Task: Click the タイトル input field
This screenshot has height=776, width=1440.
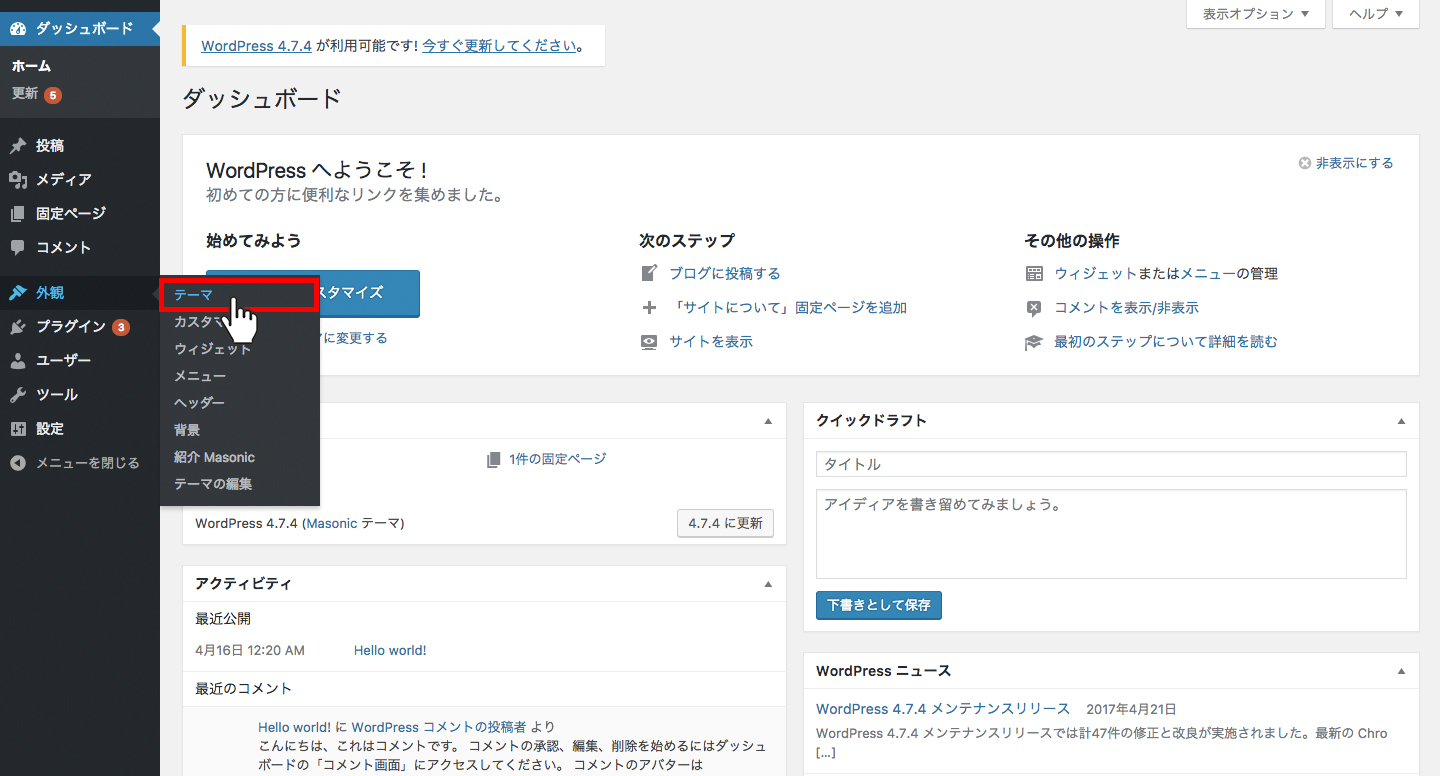Action: coord(1111,464)
